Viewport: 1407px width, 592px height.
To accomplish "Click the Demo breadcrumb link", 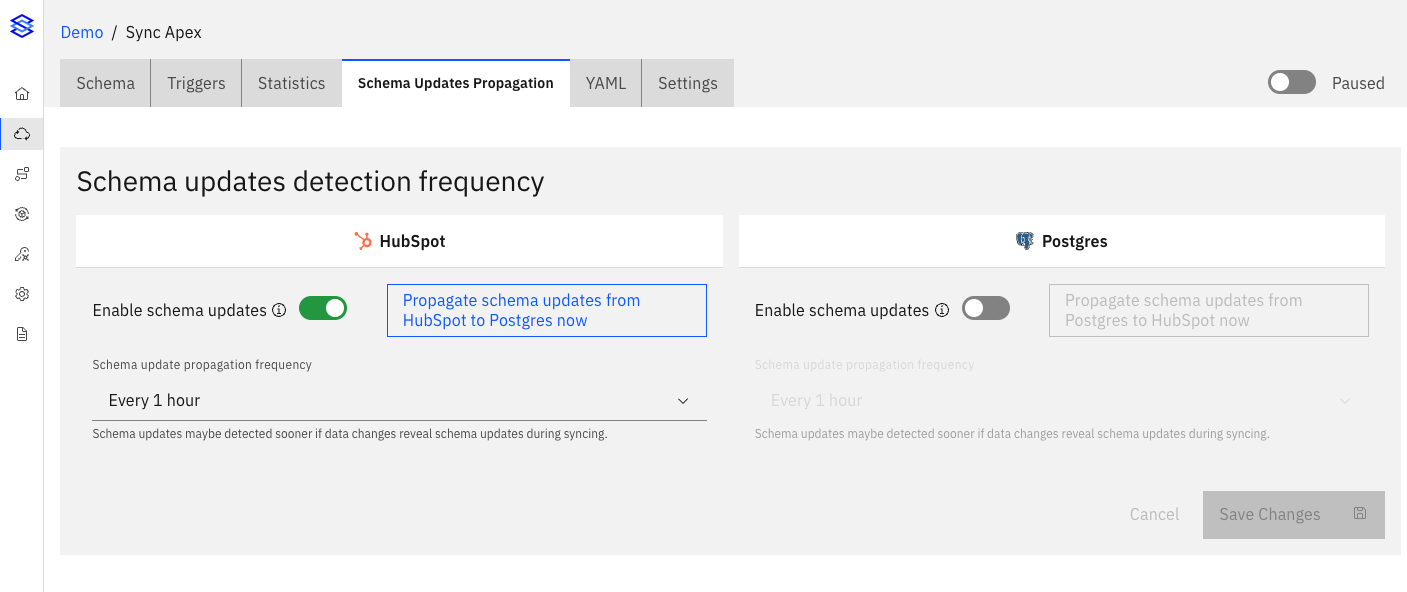I will 82,32.
